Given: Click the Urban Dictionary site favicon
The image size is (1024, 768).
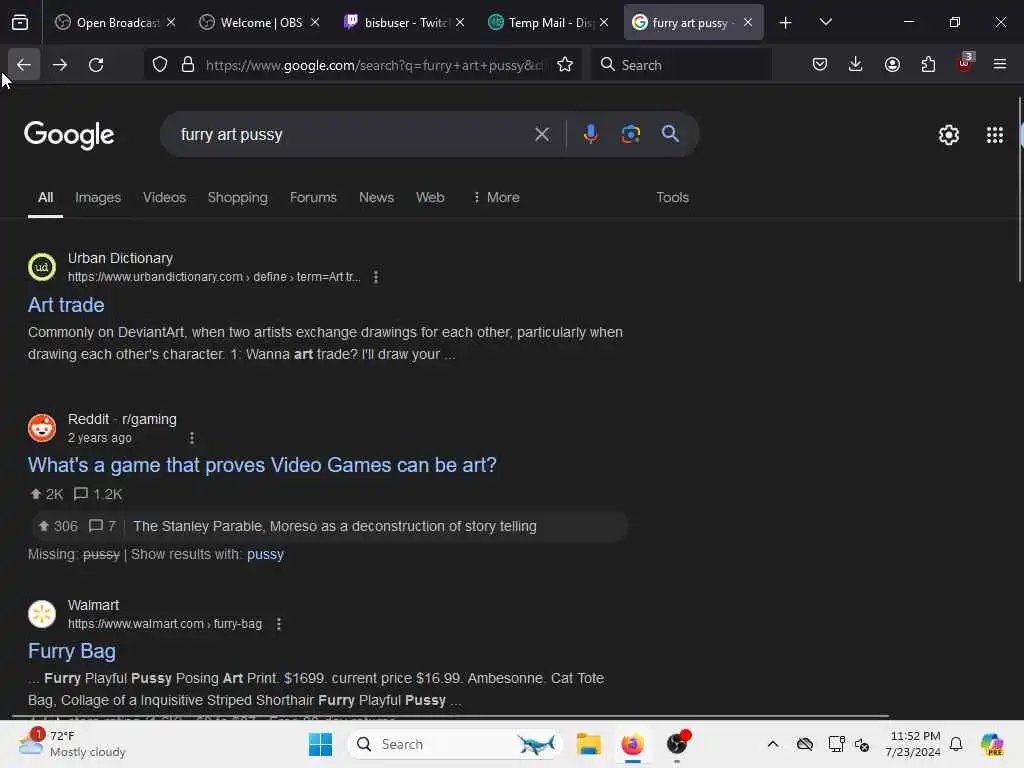Looking at the screenshot, I should (42, 267).
